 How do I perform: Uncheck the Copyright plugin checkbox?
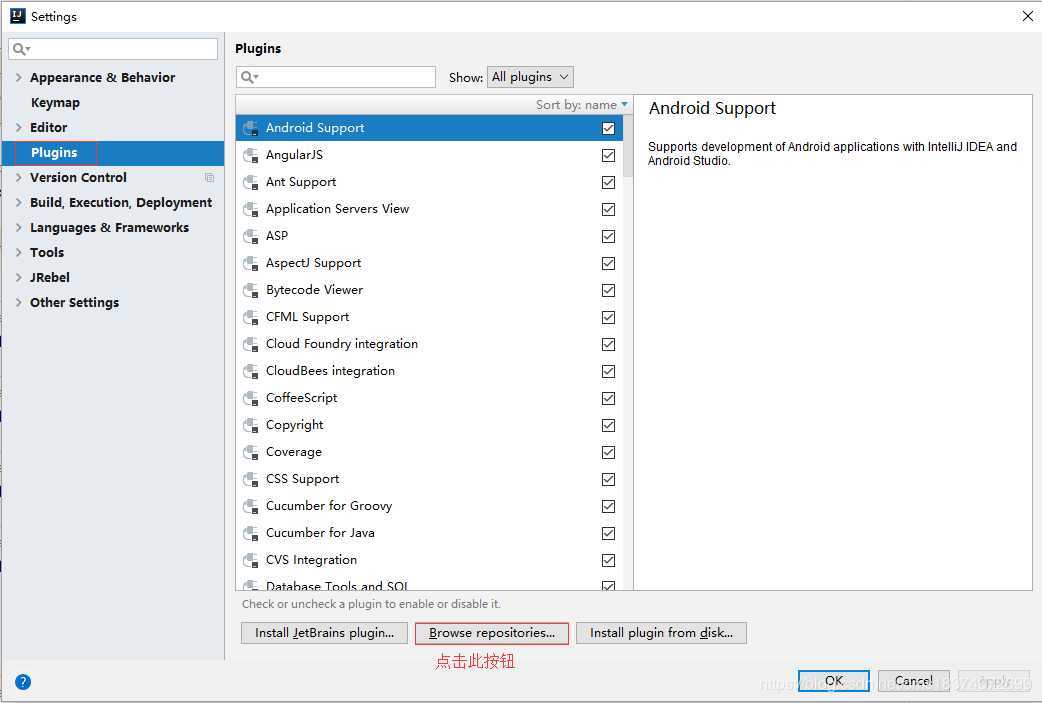click(608, 425)
